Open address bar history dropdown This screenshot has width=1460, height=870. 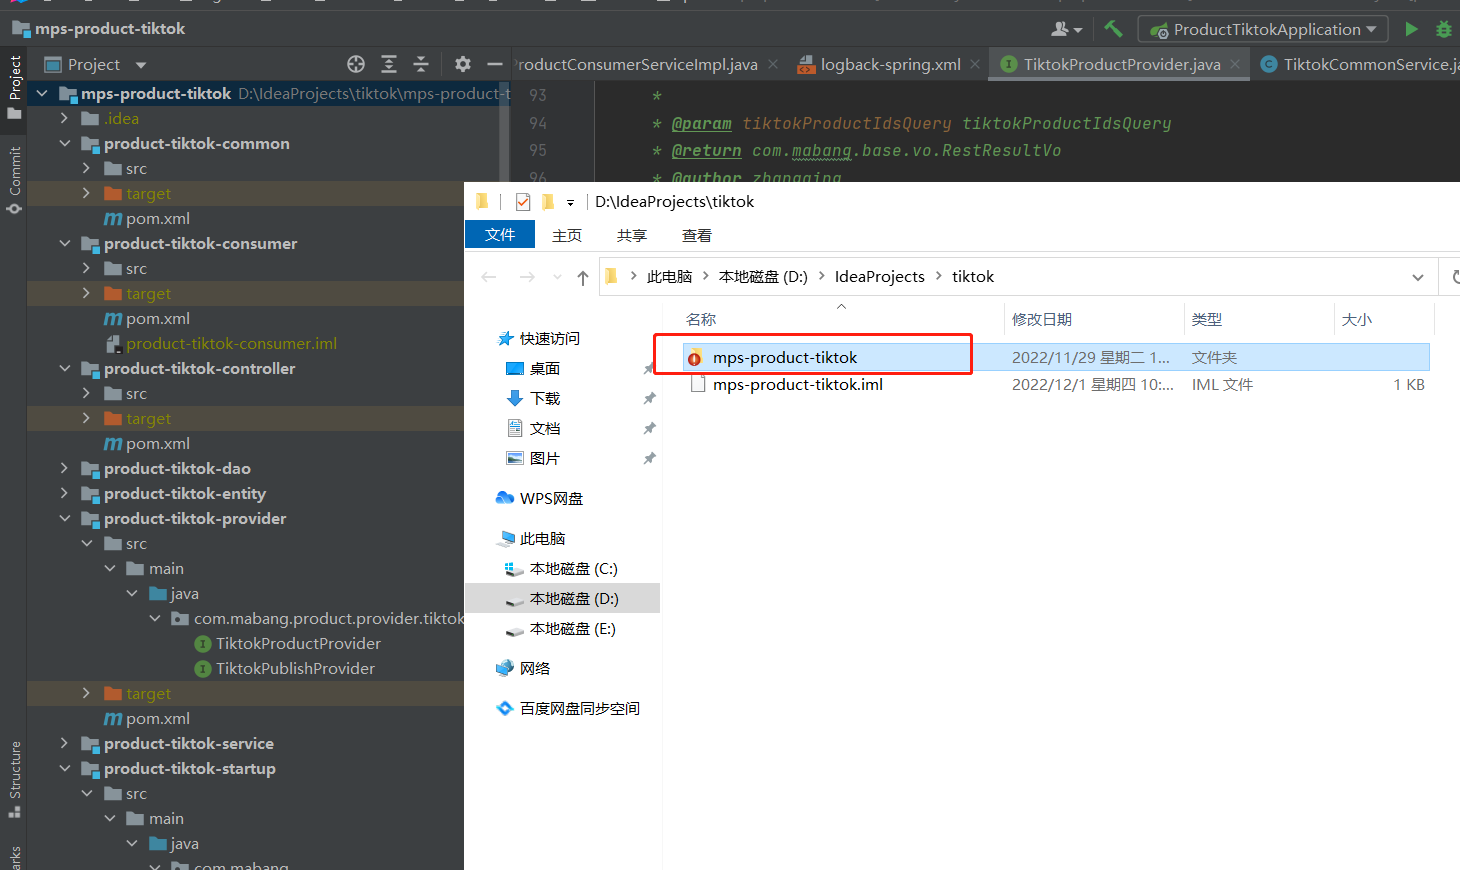pyautogui.click(x=1417, y=277)
